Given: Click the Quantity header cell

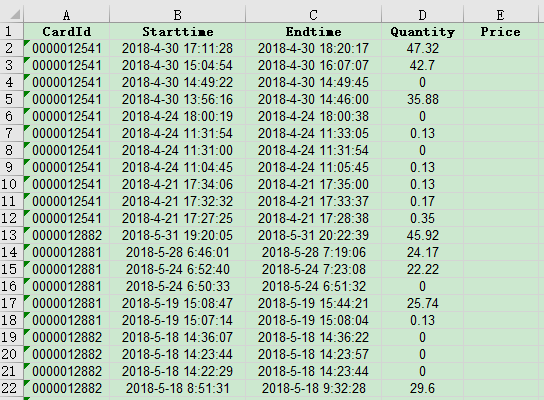Looking at the screenshot, I should [422, 32].
